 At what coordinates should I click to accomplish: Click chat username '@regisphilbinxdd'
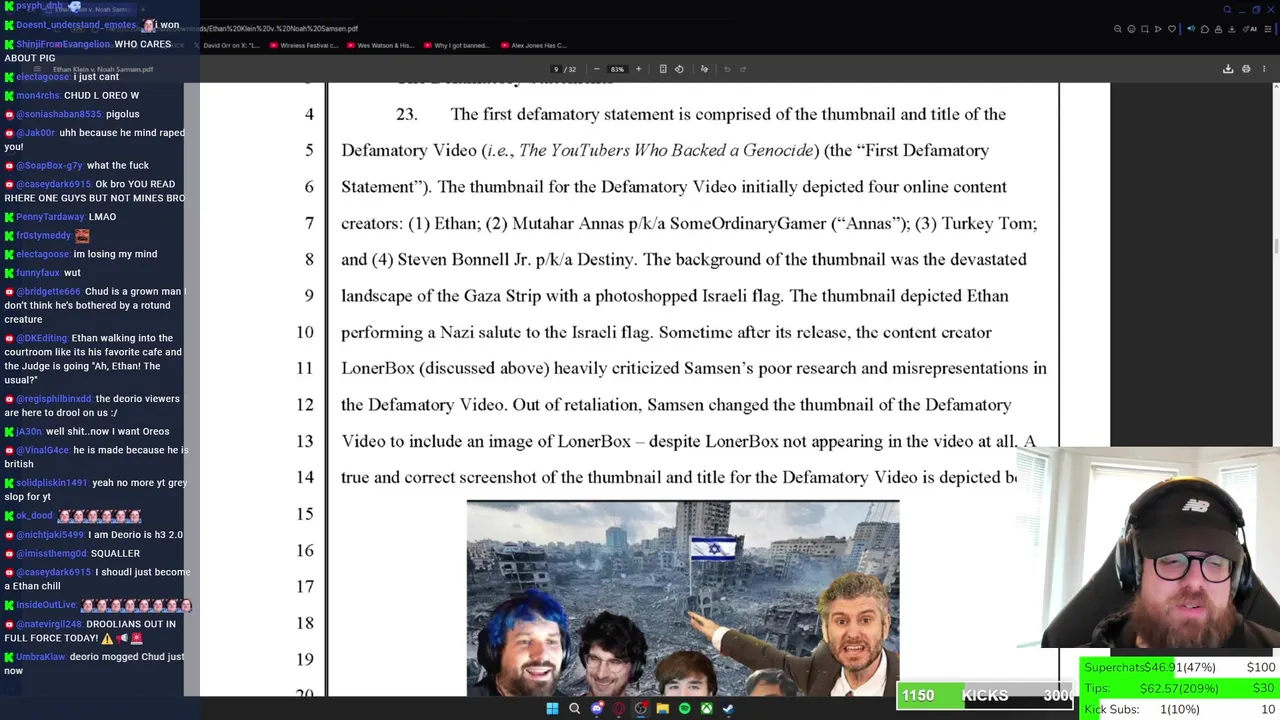pyautogui.click(x=53, y=399)
